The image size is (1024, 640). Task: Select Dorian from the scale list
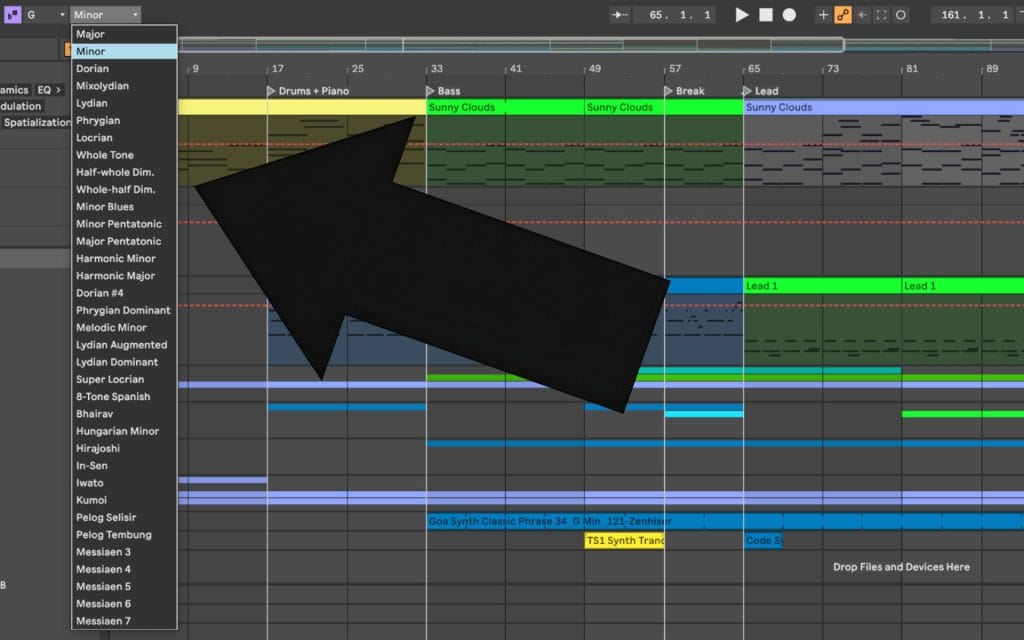click(x=93, y=69)
